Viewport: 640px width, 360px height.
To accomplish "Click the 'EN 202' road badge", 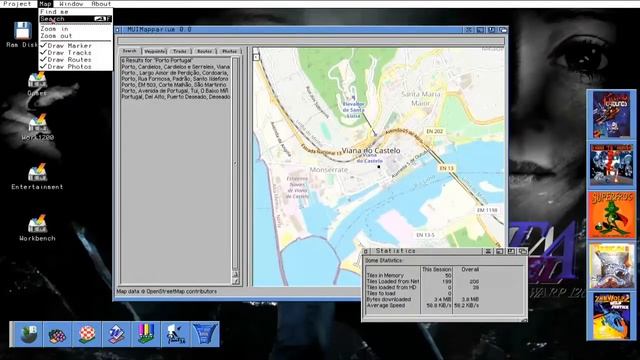I will tap(434, 131).
